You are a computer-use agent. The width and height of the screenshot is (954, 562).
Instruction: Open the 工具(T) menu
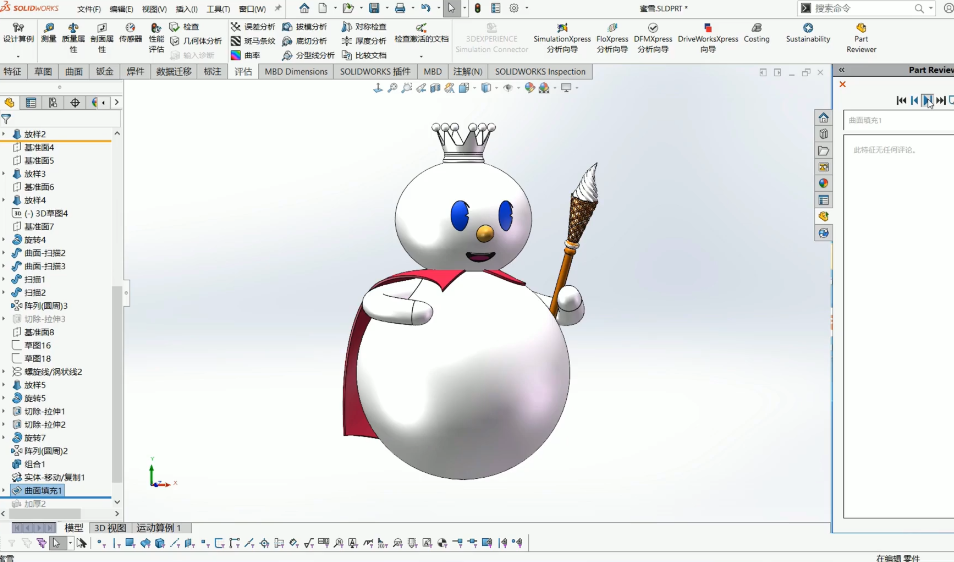[x=218, y=9]
